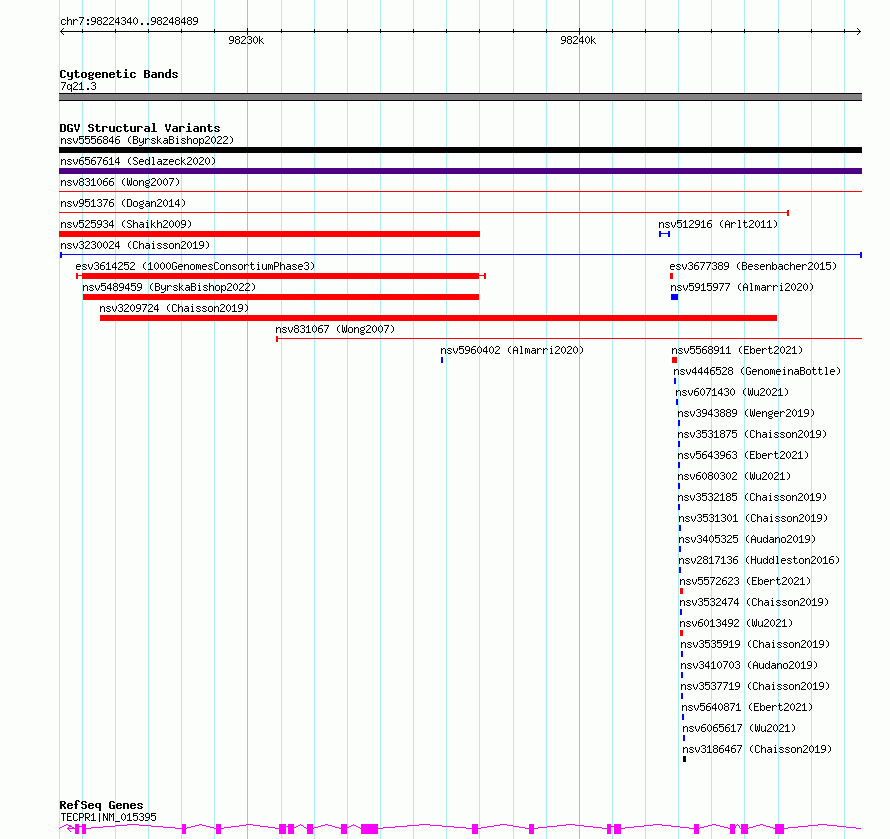Open nsv3532185 (Chaisson2019) label
The width and height of the screenshot is (890, 839).
[x=752, y=497]
